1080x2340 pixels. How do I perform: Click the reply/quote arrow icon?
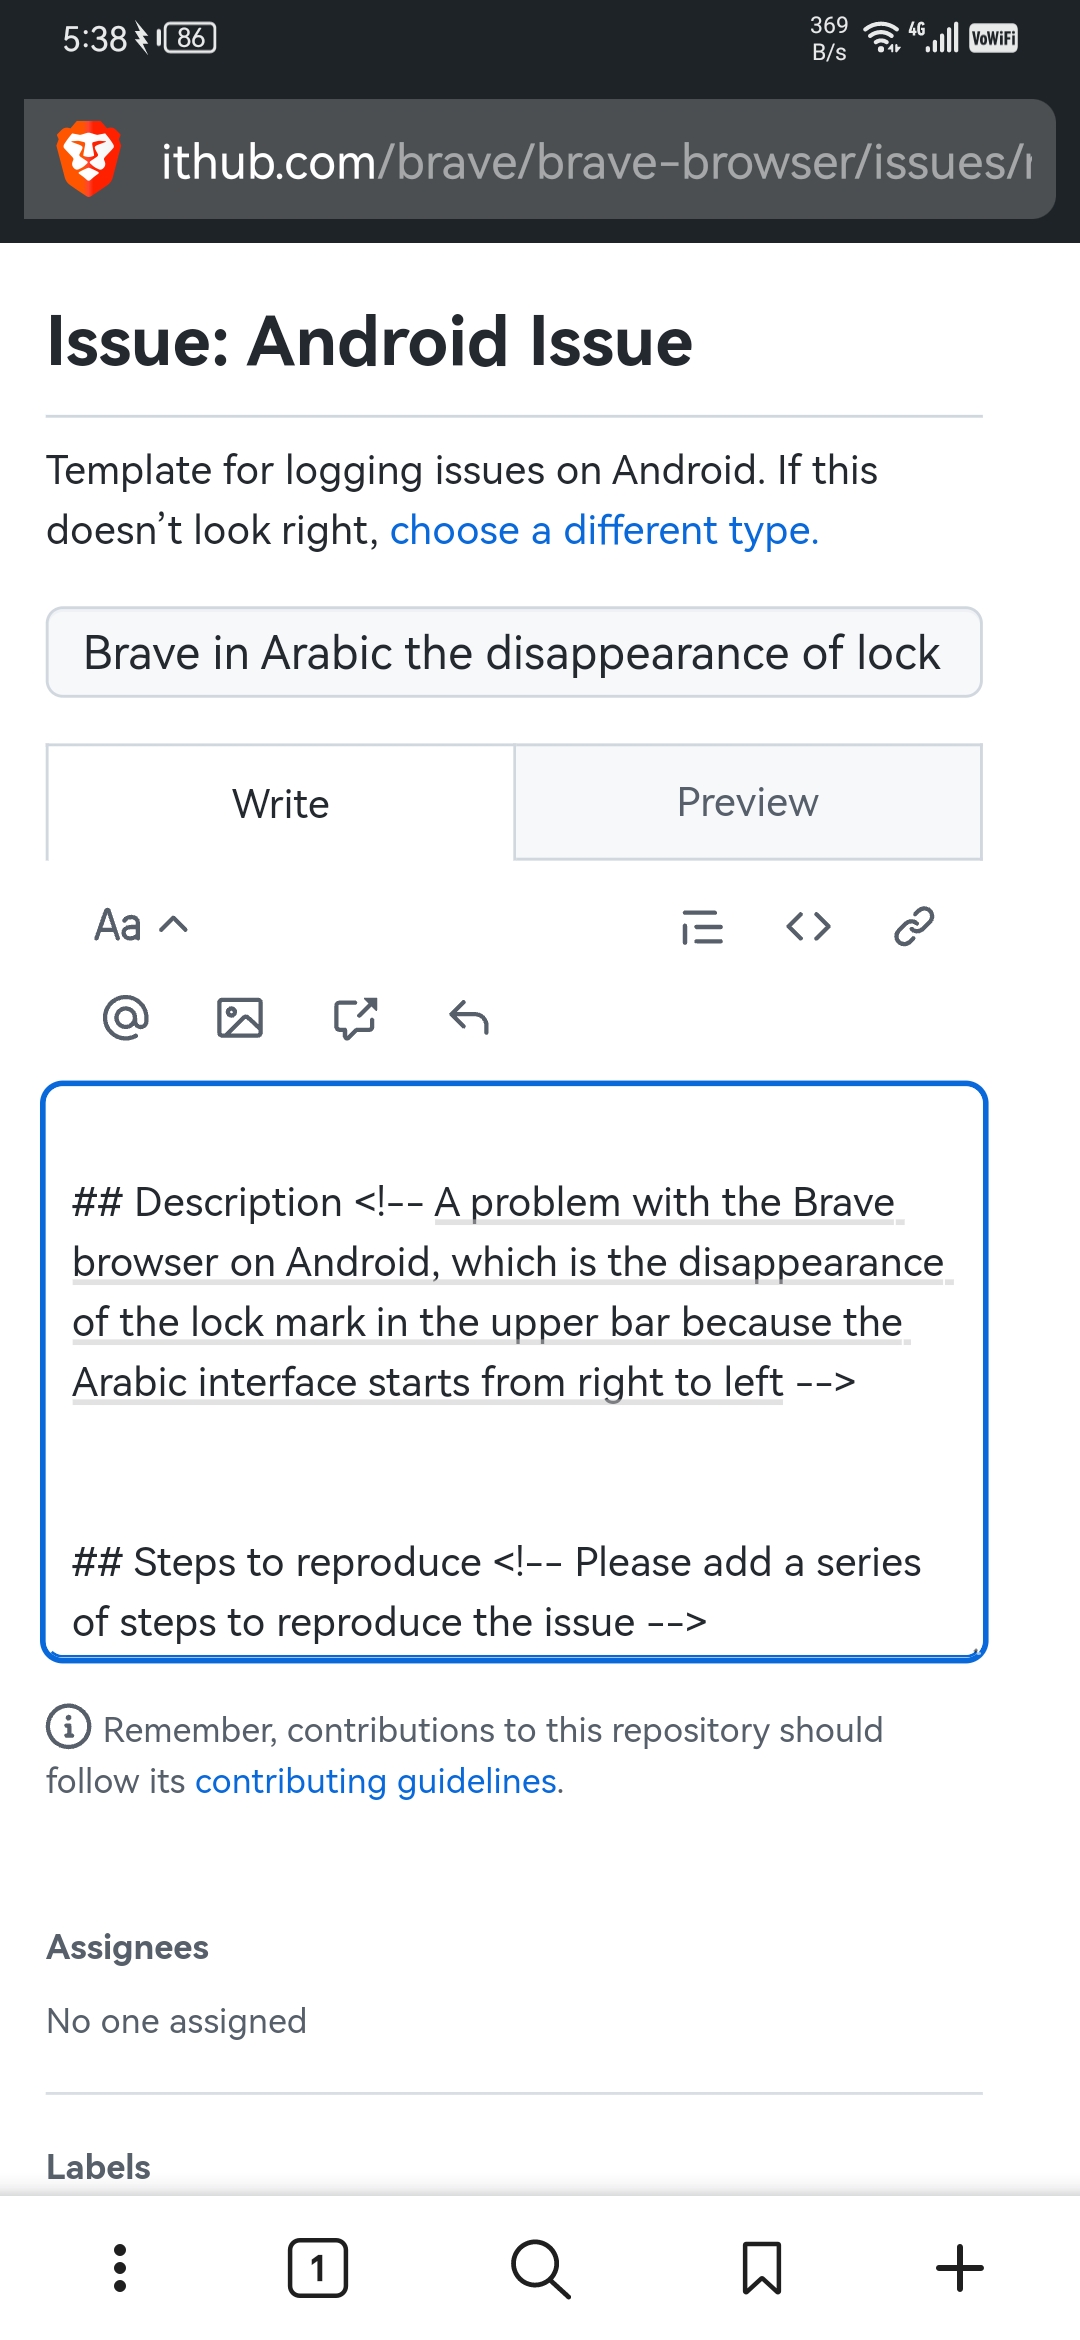pos(468,1018)
